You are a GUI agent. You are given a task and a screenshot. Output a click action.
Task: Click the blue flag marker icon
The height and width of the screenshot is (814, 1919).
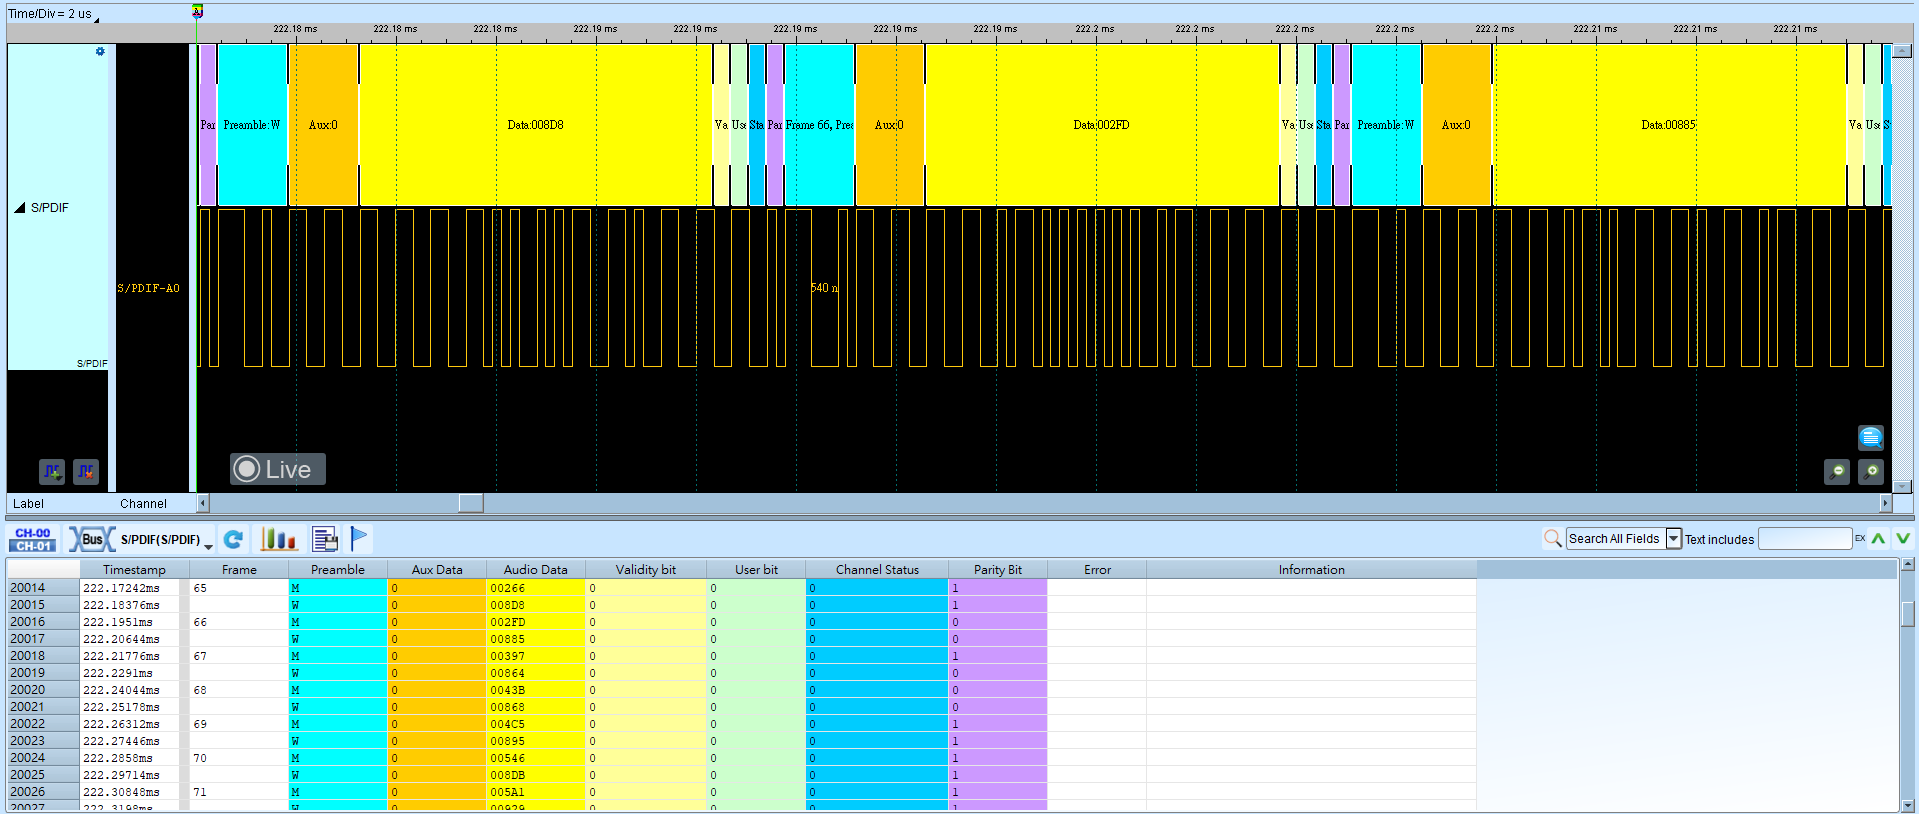[x=360, y=538]
